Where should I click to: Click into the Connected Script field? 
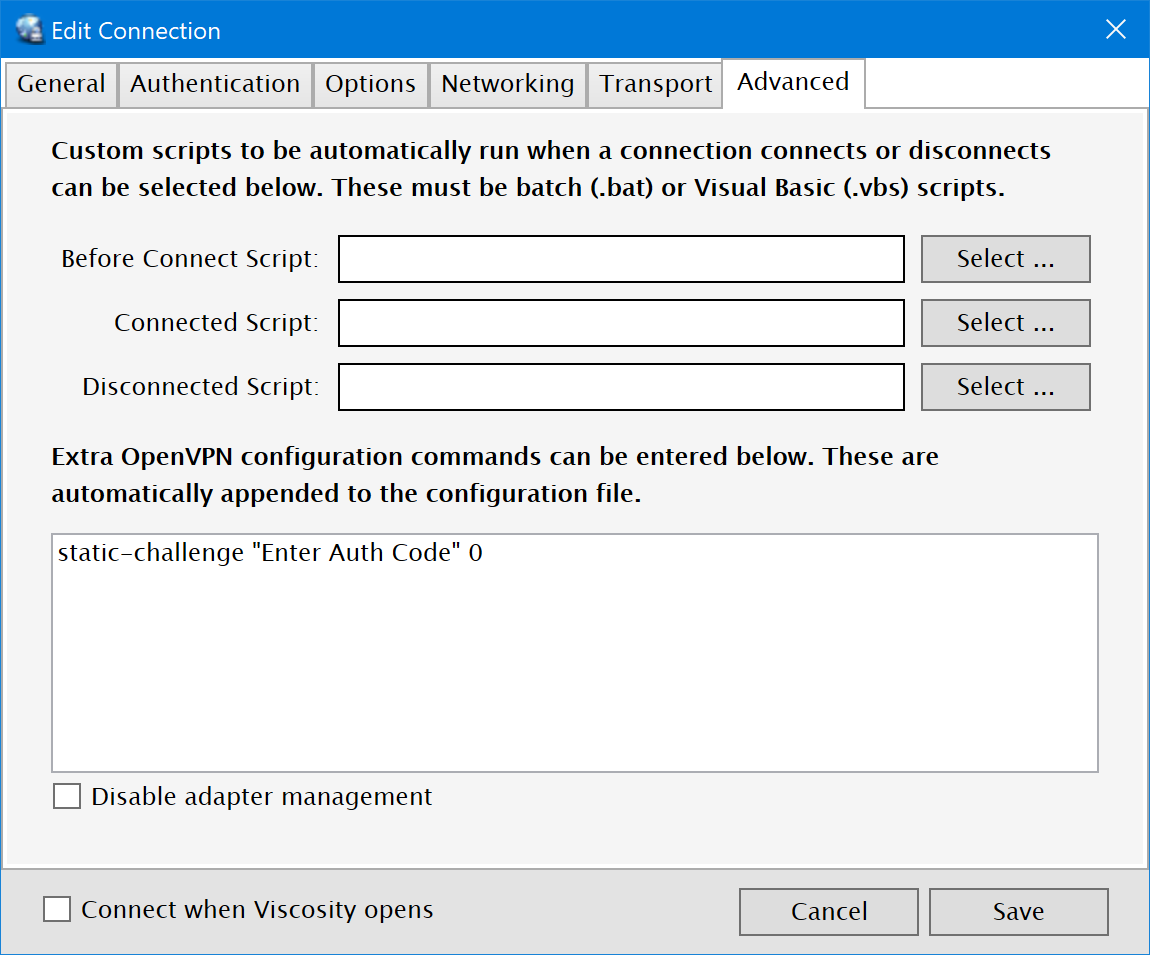[621, 323]
